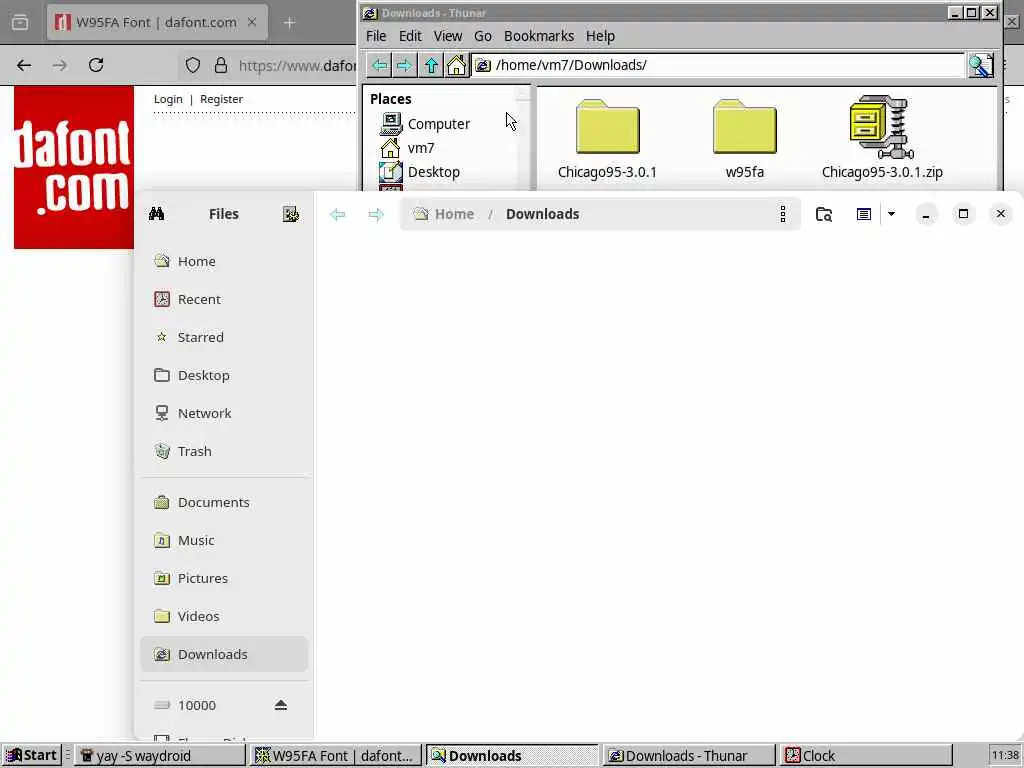Click the browser back arrow
The height and width of the screenshot is (768, 1024).
coord(24,65)
